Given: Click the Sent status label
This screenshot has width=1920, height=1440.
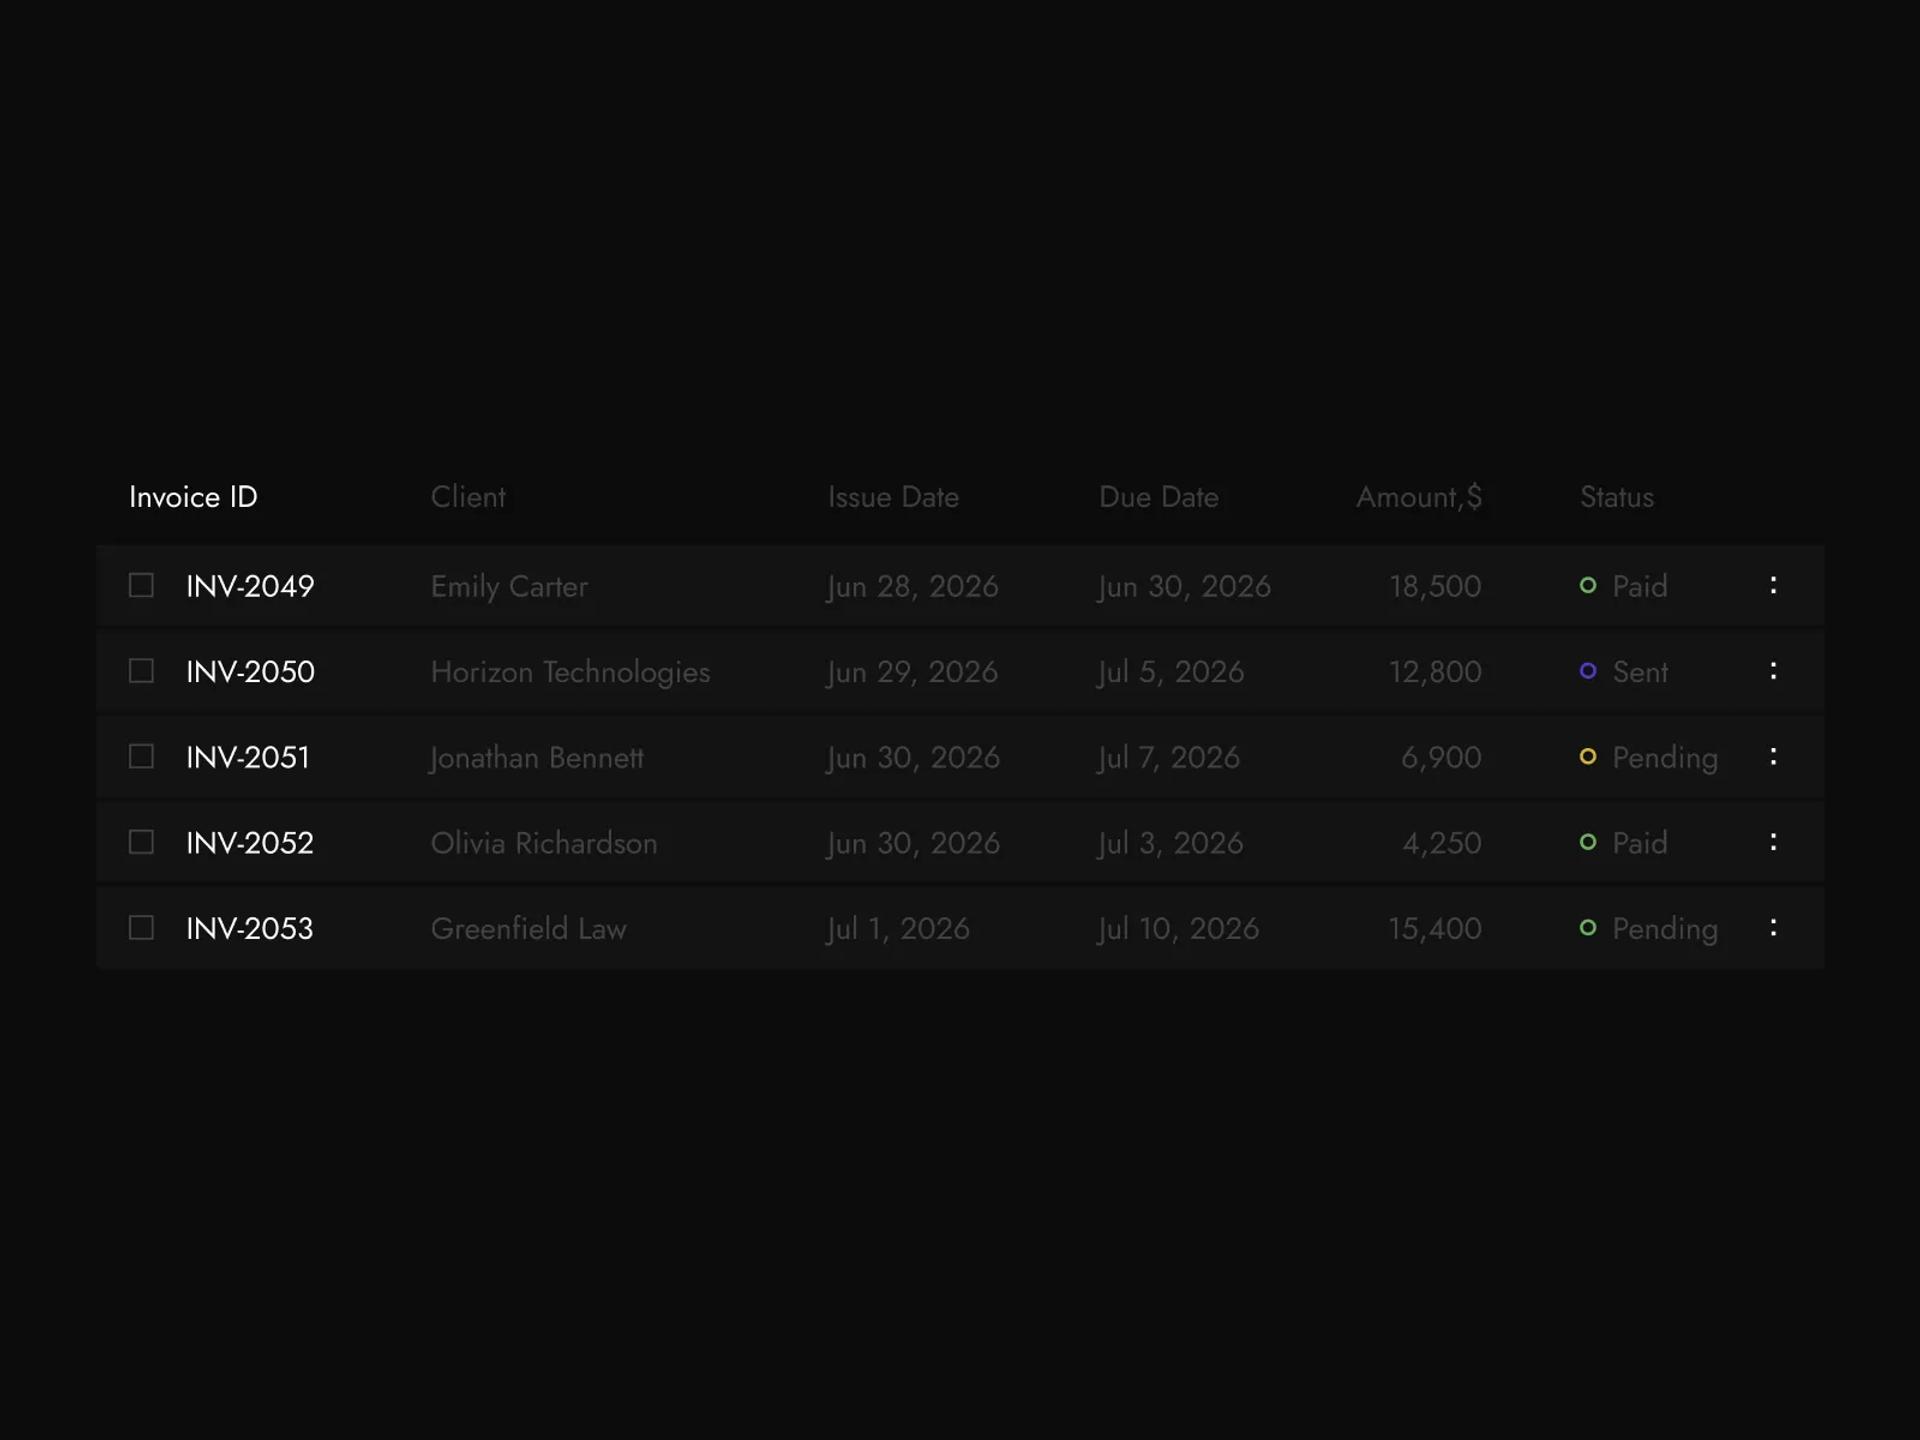Looking at the screenshot, I should (1640, 672).
